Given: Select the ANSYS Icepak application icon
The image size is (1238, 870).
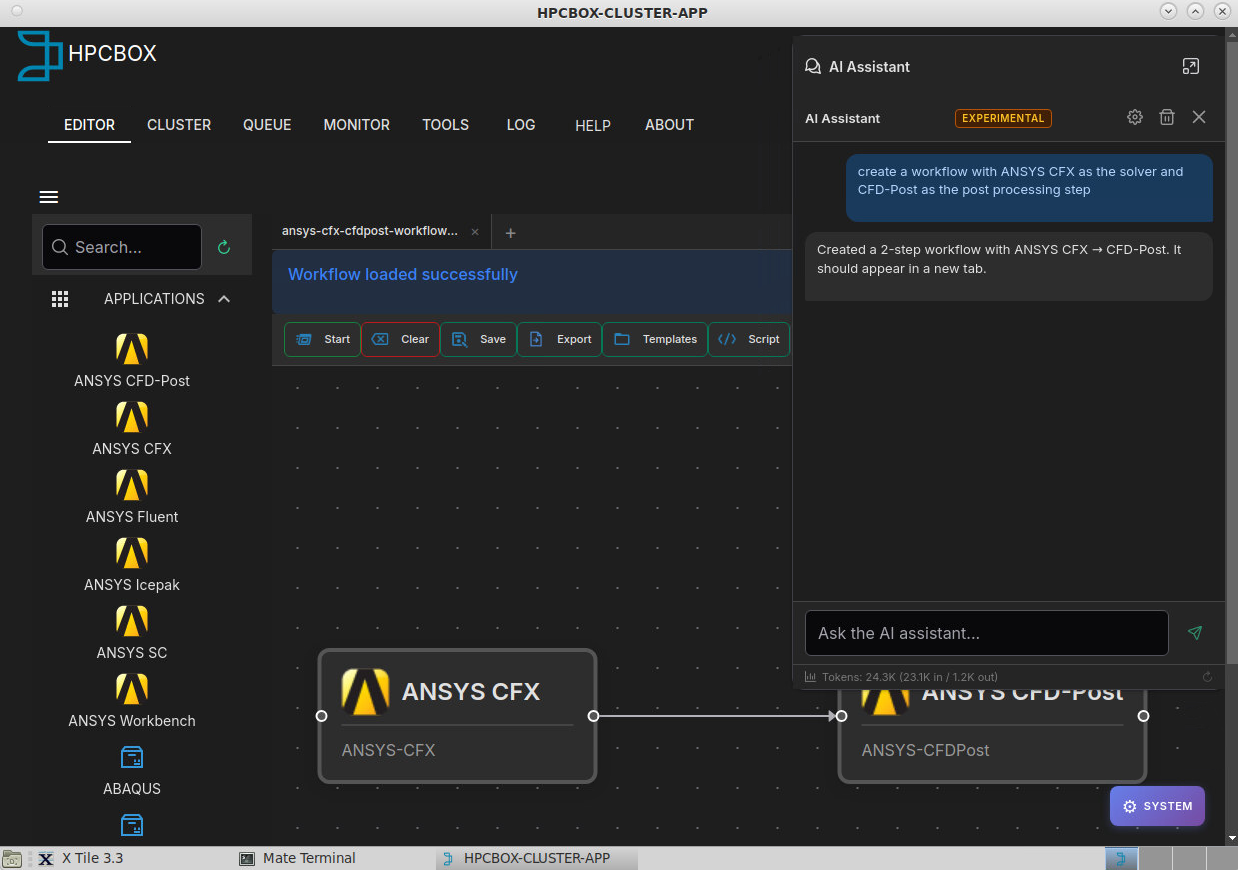Looking at the screenshot, I should [132, 552].
